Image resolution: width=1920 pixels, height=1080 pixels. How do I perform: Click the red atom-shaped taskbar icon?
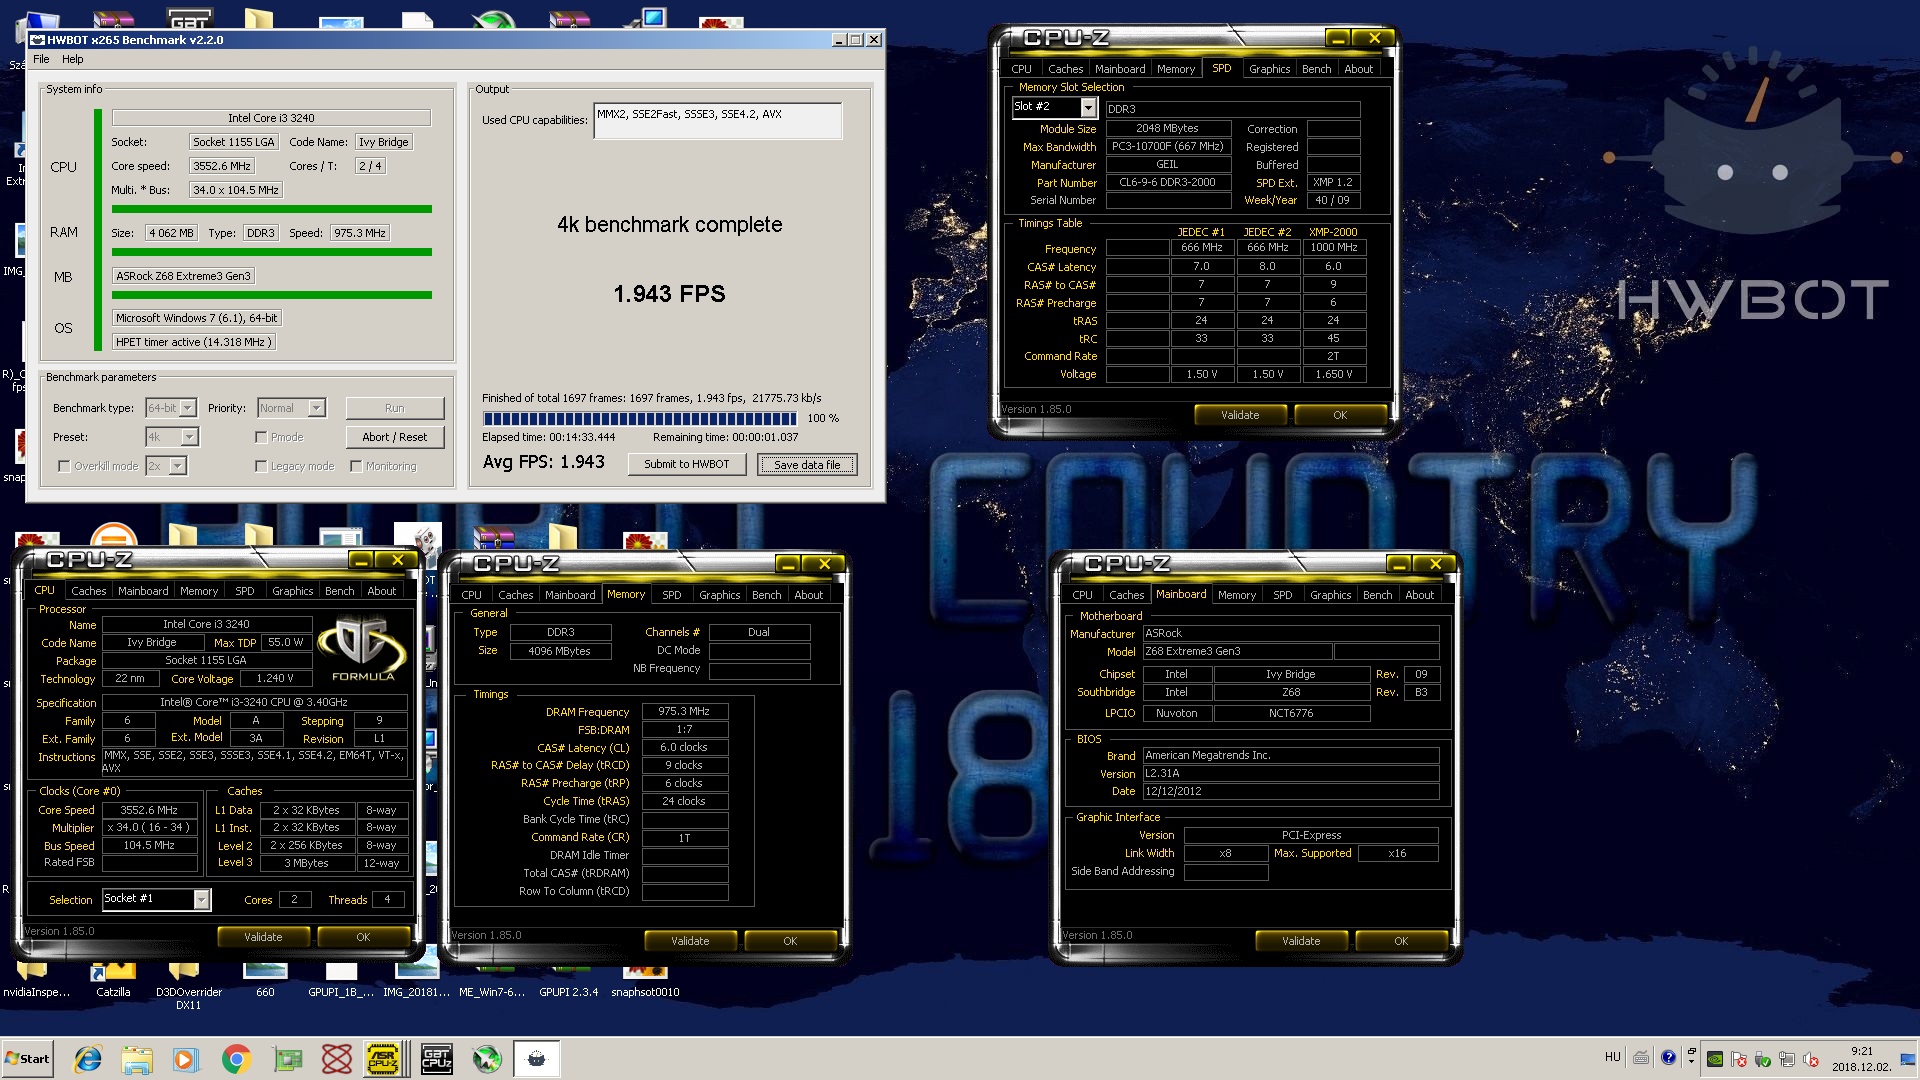337,1058
